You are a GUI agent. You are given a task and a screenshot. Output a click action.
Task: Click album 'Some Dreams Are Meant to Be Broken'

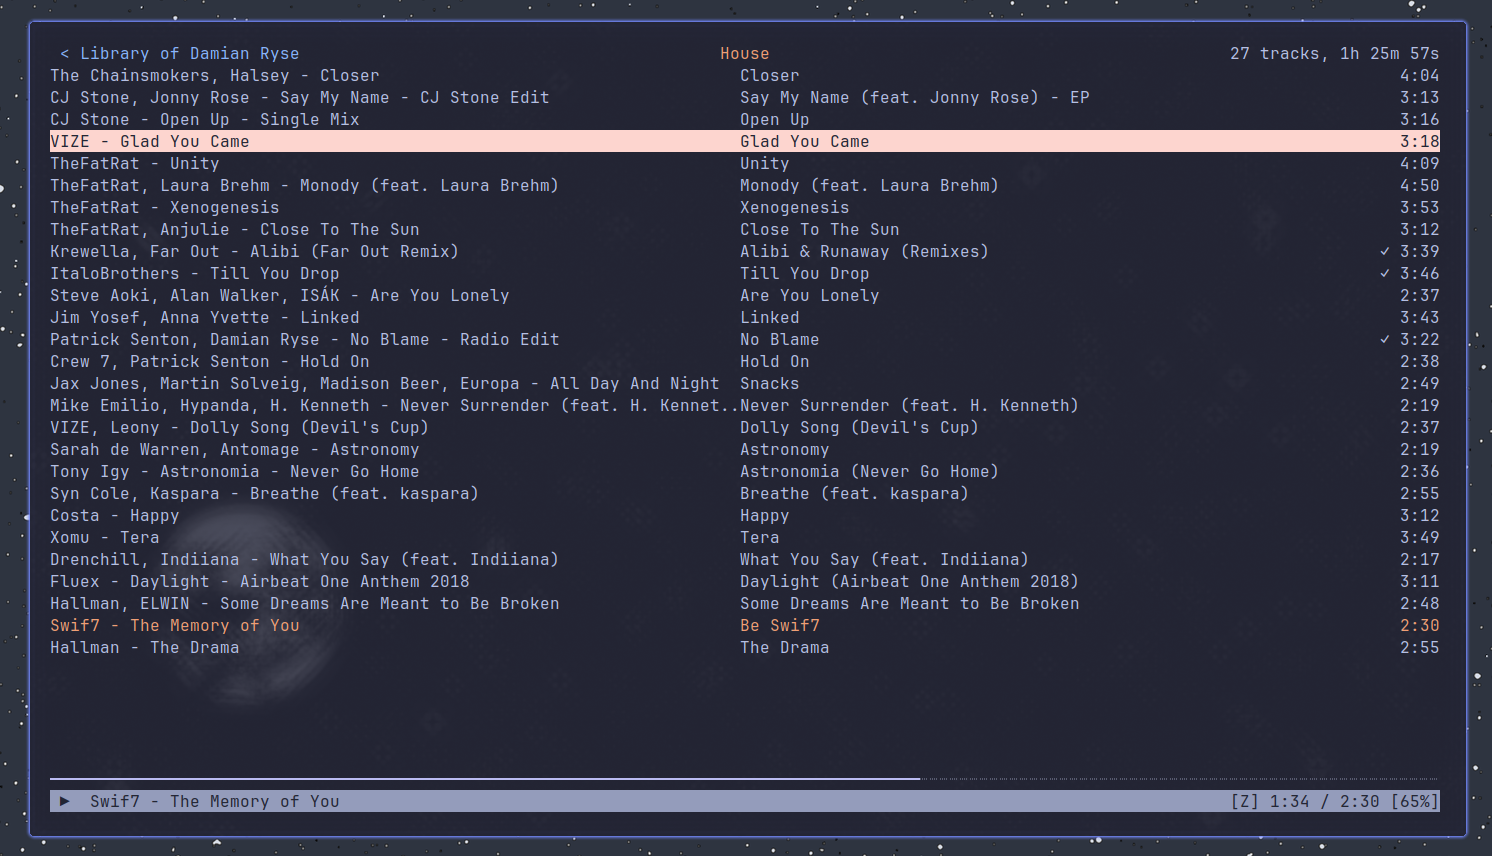910,604
